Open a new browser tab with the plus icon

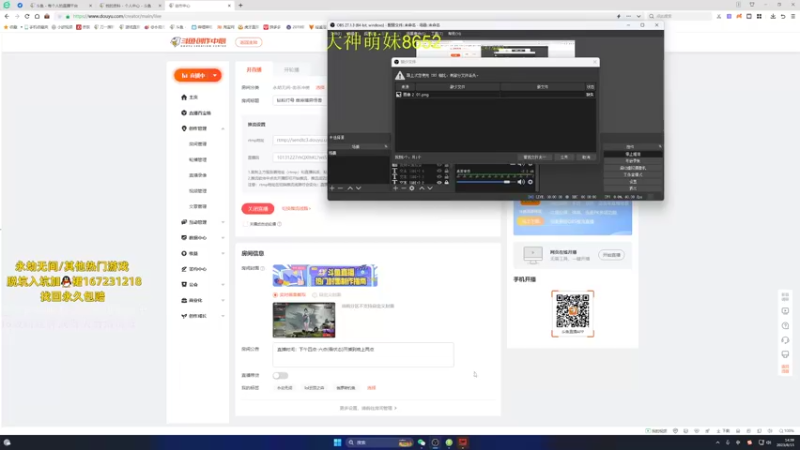coord(240,6)
